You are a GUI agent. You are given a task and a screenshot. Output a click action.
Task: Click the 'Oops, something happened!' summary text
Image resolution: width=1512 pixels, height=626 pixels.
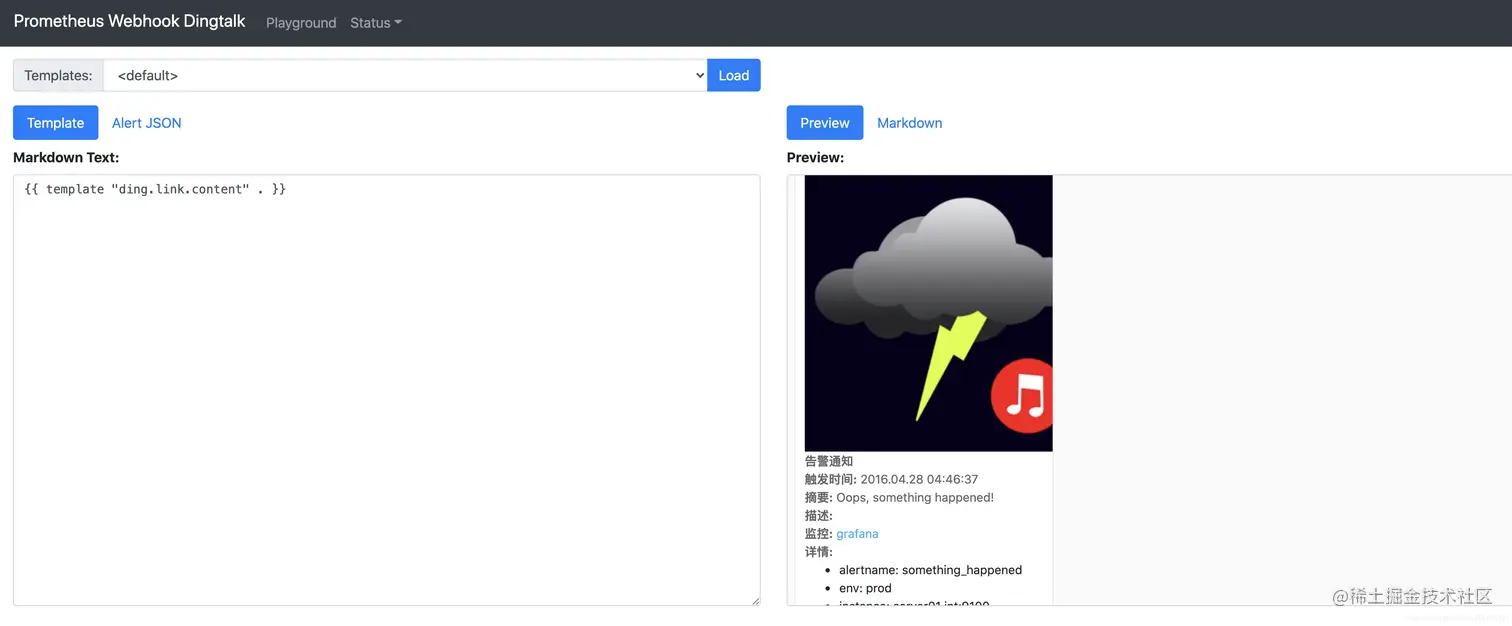point(915,497)
